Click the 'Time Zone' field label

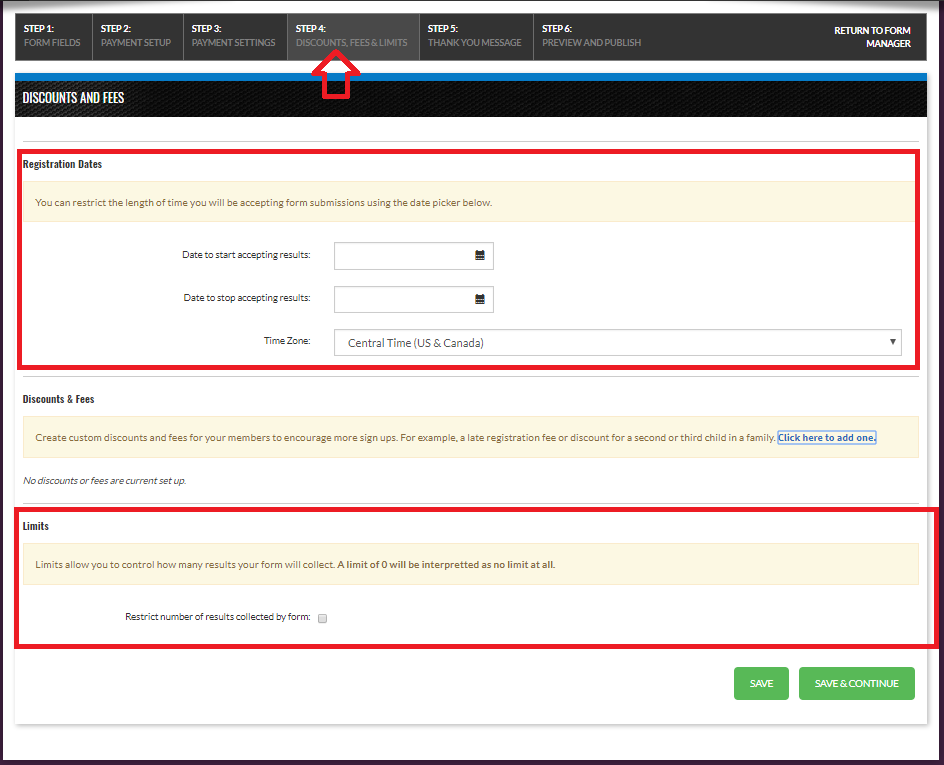point(287,341)
